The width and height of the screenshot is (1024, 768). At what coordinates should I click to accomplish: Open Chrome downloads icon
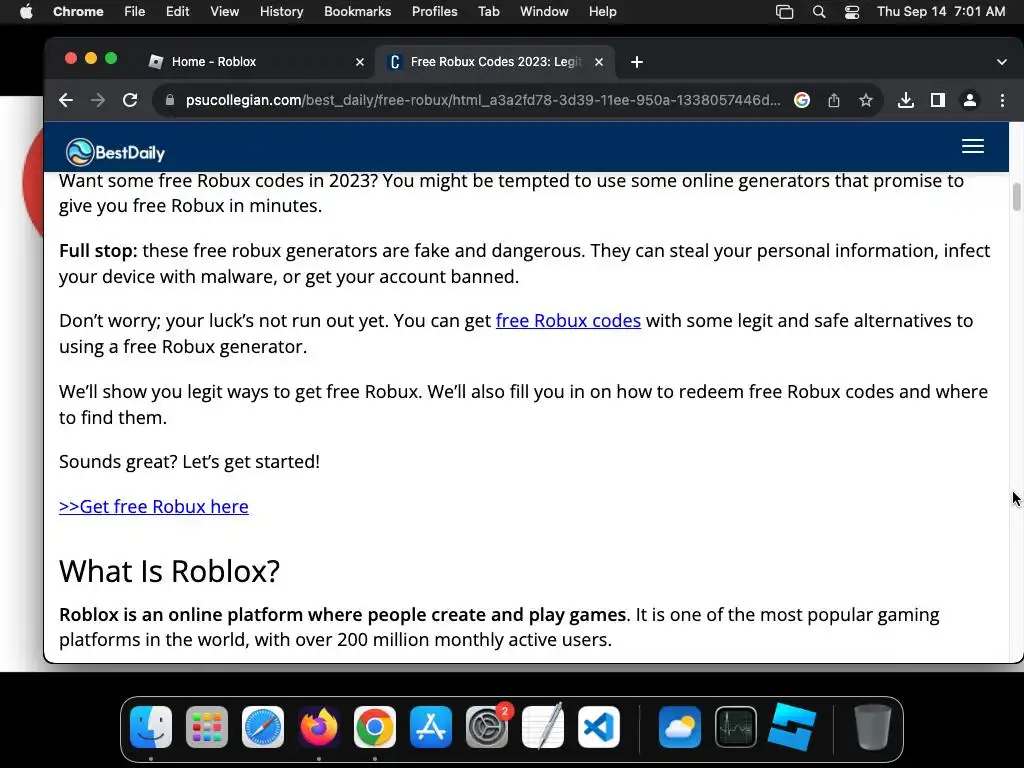click(906, 101)
